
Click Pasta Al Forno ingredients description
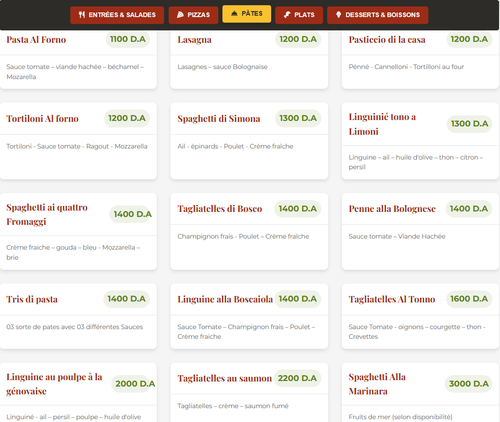point(75,72)
